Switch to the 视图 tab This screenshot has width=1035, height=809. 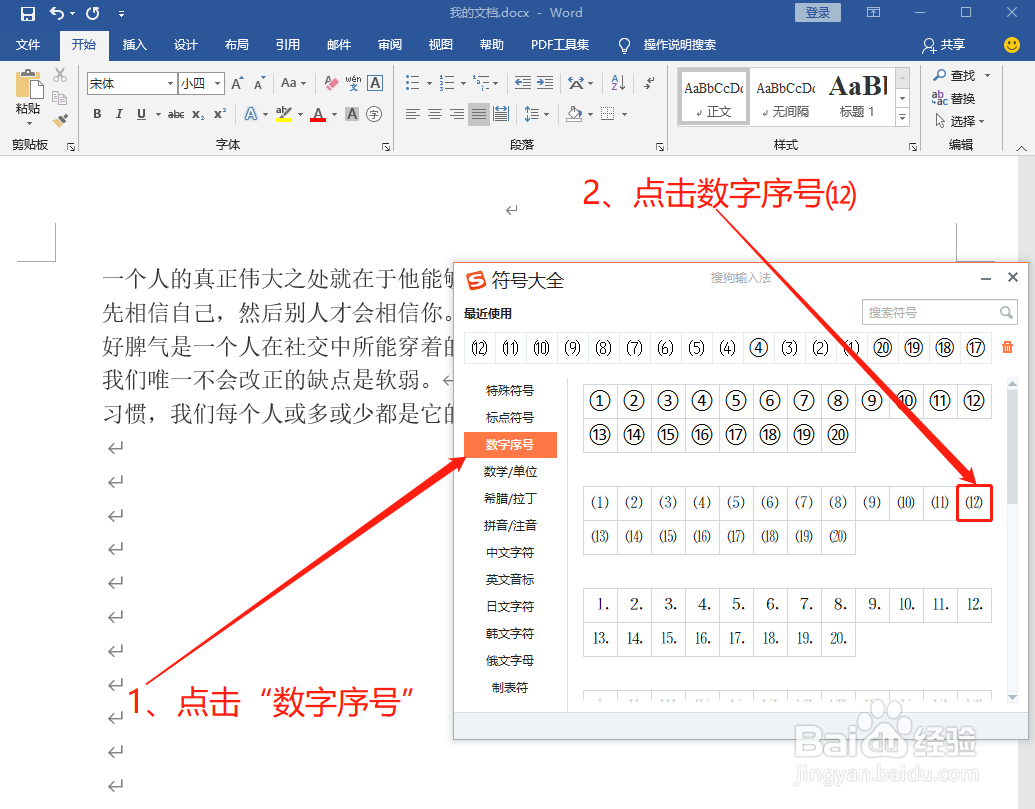(440, 45)
